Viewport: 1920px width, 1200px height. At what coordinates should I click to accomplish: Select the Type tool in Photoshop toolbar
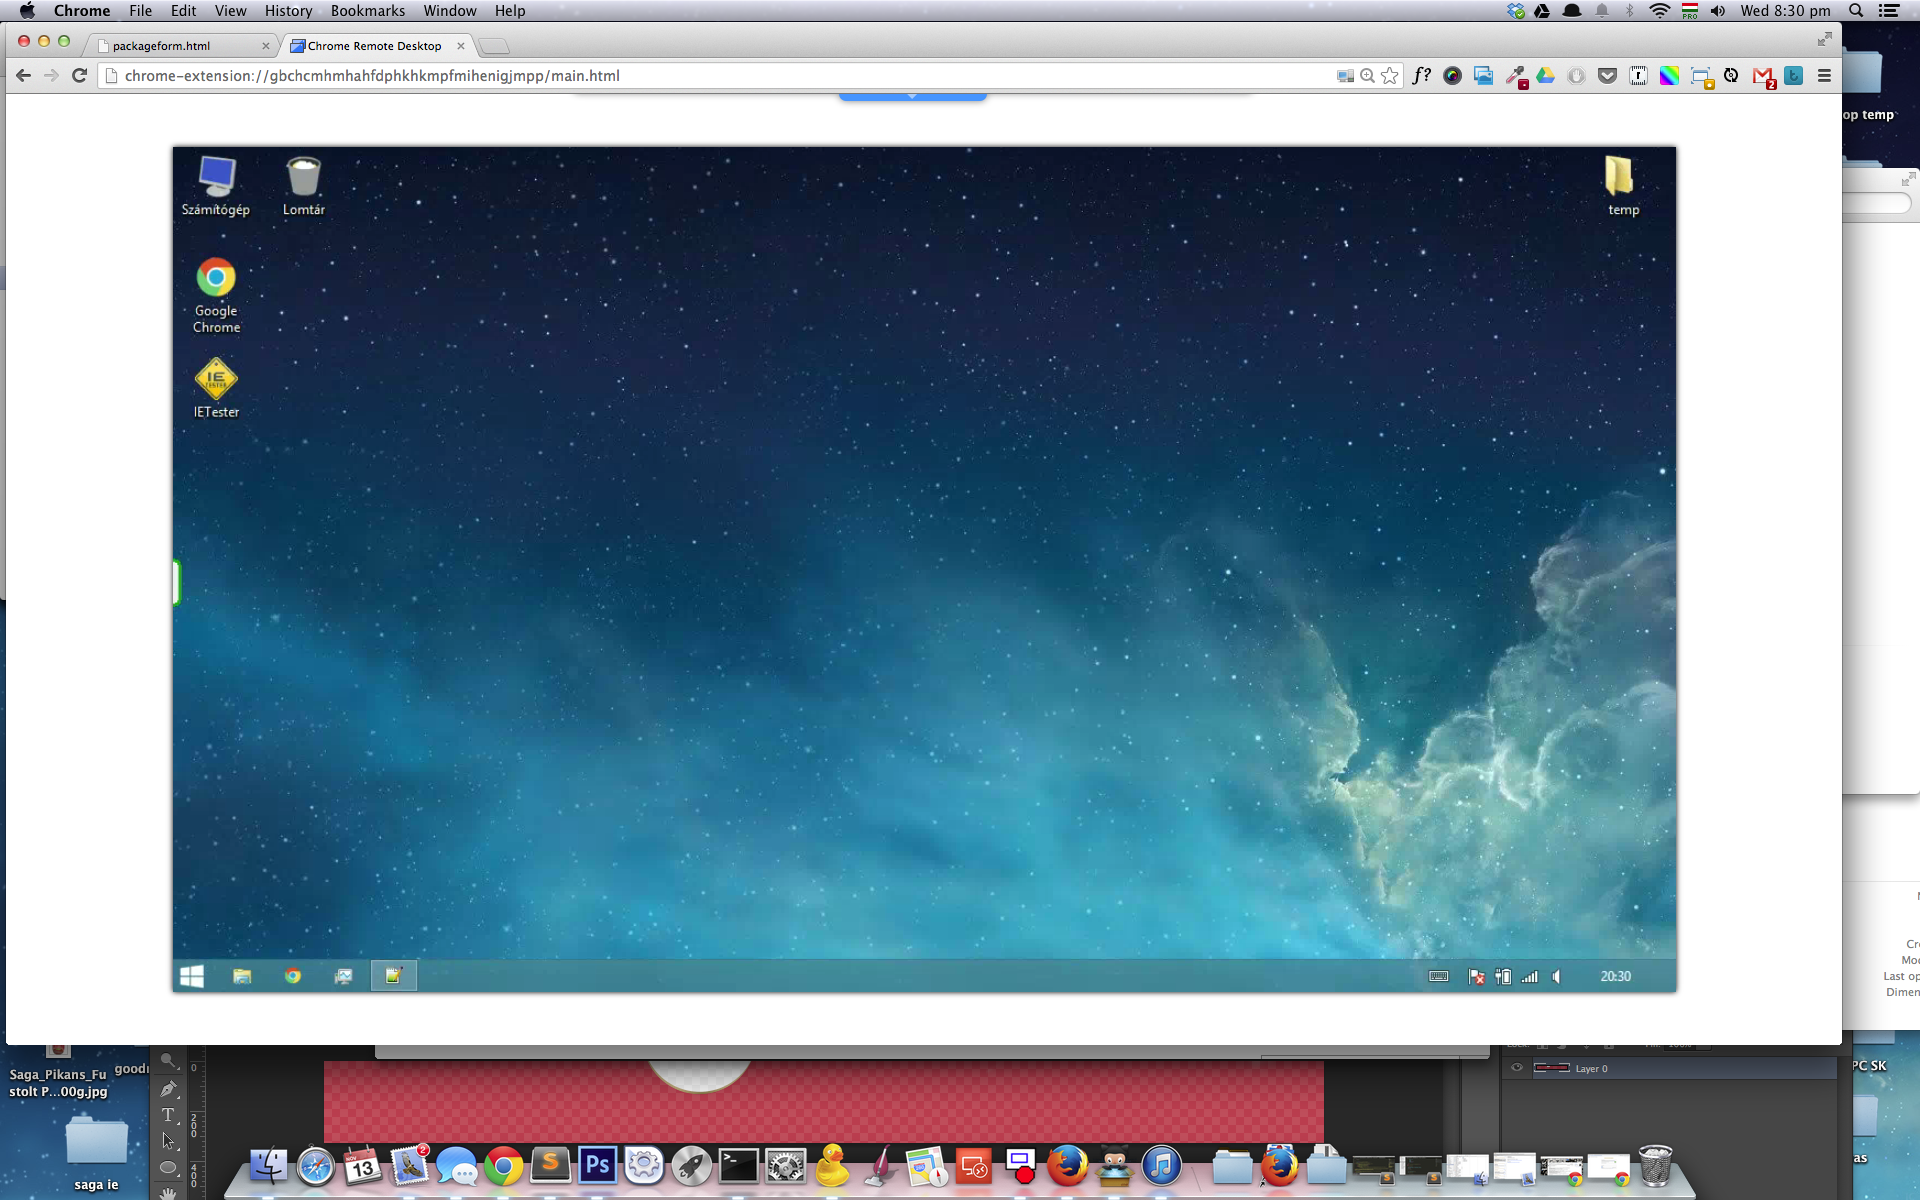click(x=168, y=1115)
